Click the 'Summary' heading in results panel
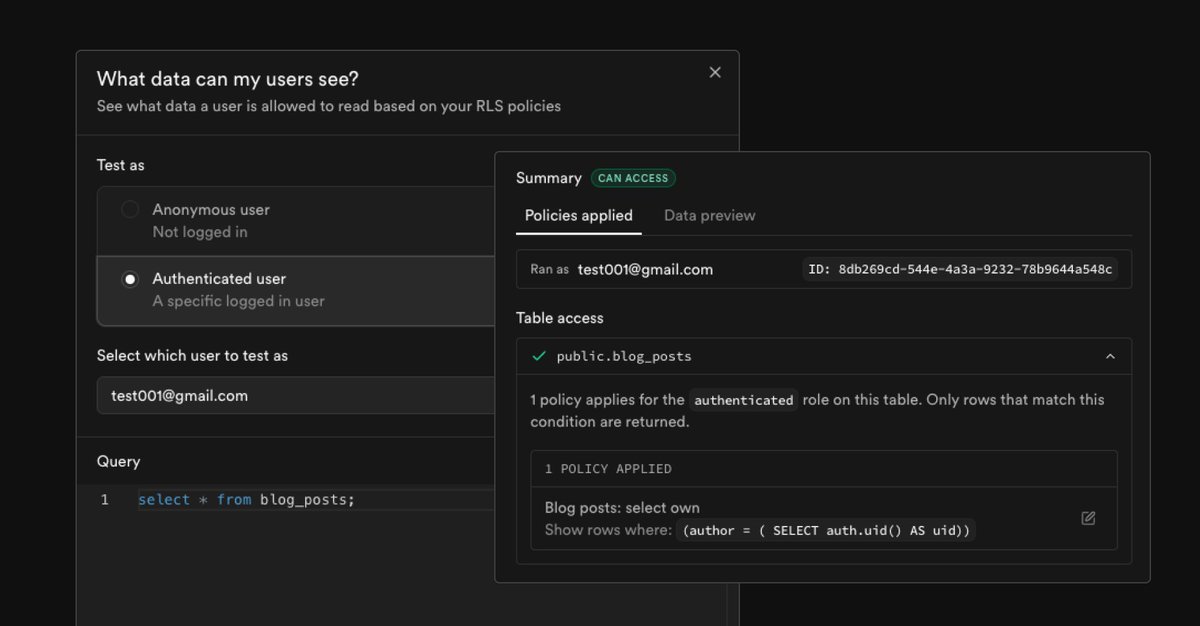Image resolution: width=1200 pixels, height=626 pixels. (548, 178)
